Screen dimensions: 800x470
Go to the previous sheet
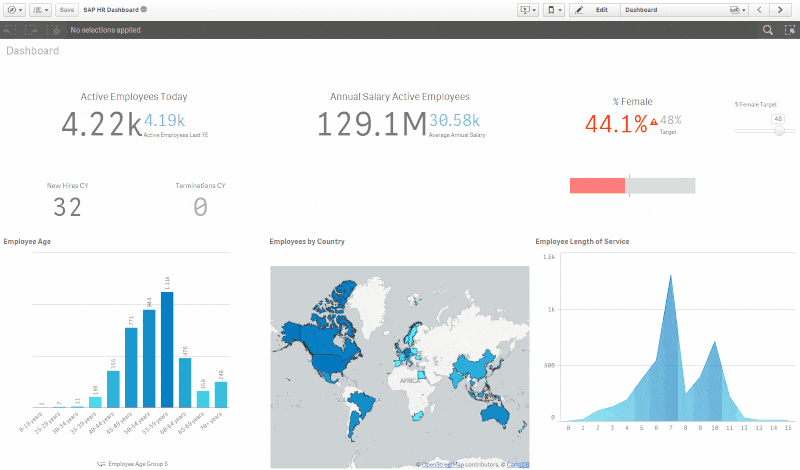click(759, 9)
